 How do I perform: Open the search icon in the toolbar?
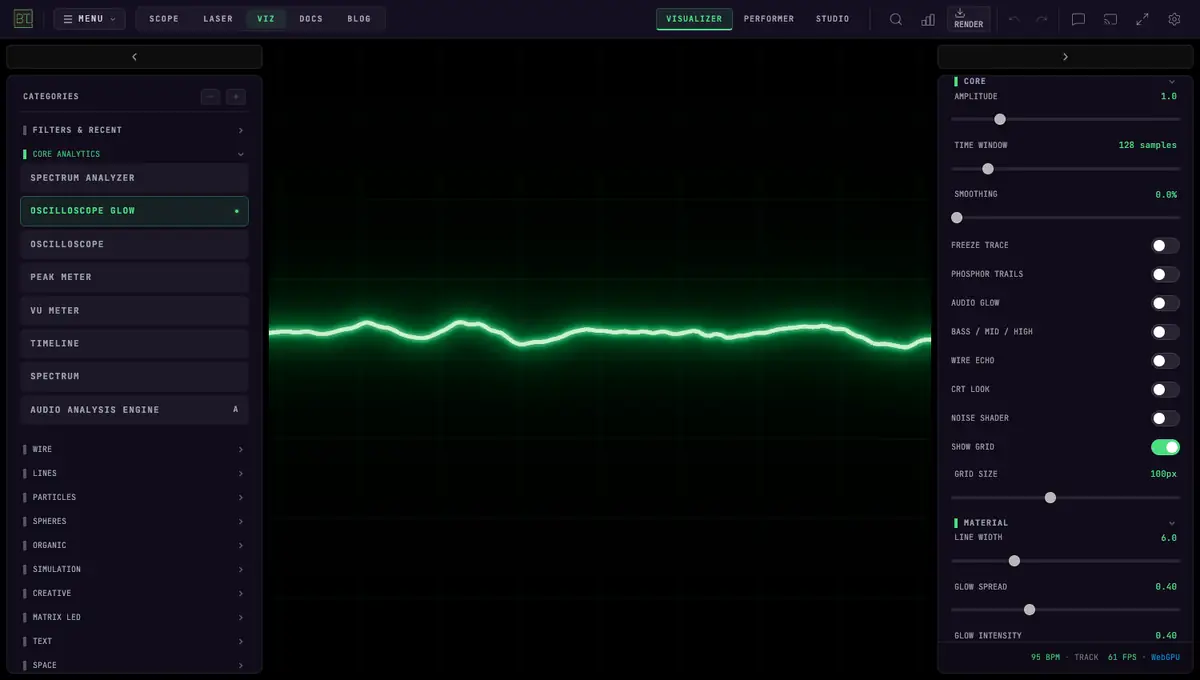coord(896,19)
